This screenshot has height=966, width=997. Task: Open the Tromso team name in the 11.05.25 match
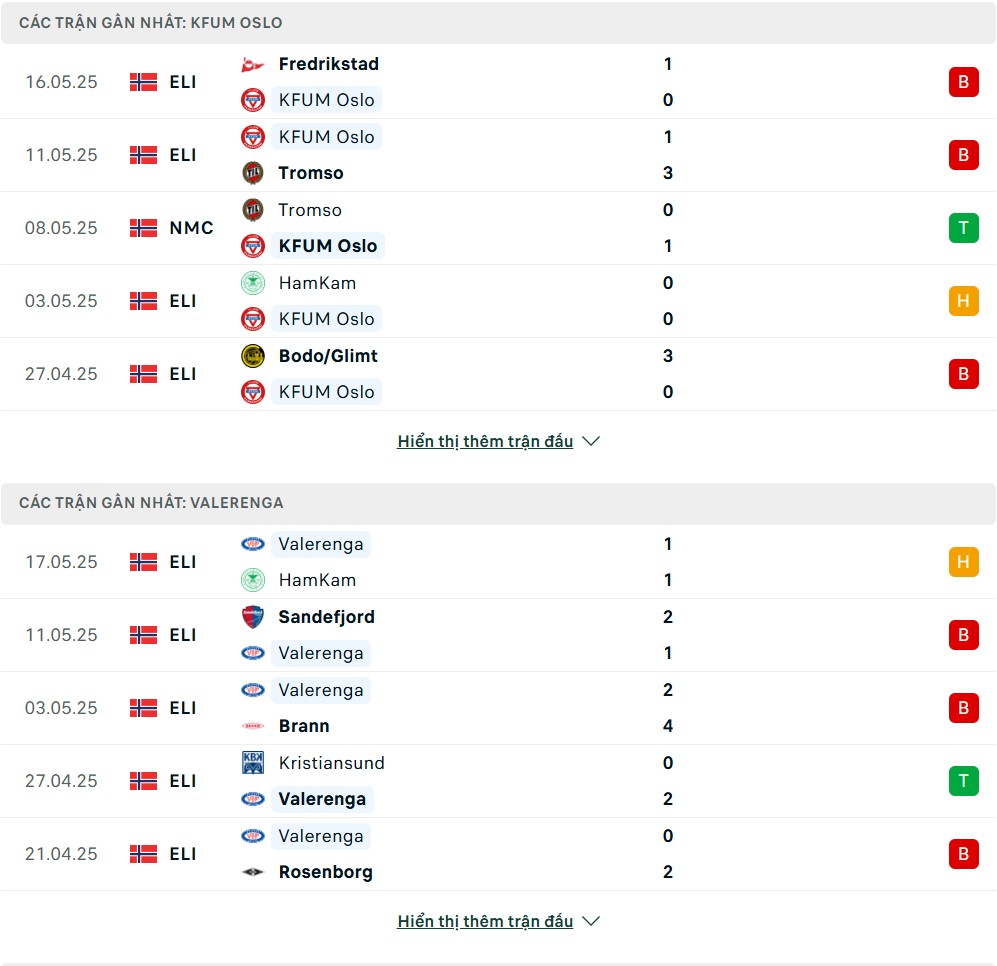(311, 173)
